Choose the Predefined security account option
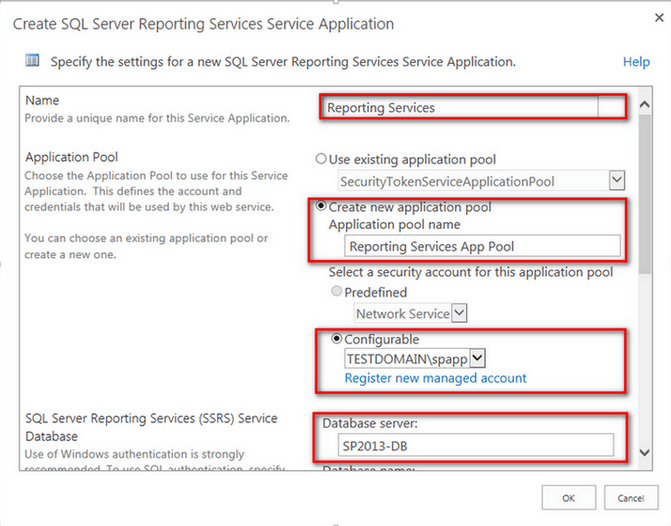 point(337,291)
